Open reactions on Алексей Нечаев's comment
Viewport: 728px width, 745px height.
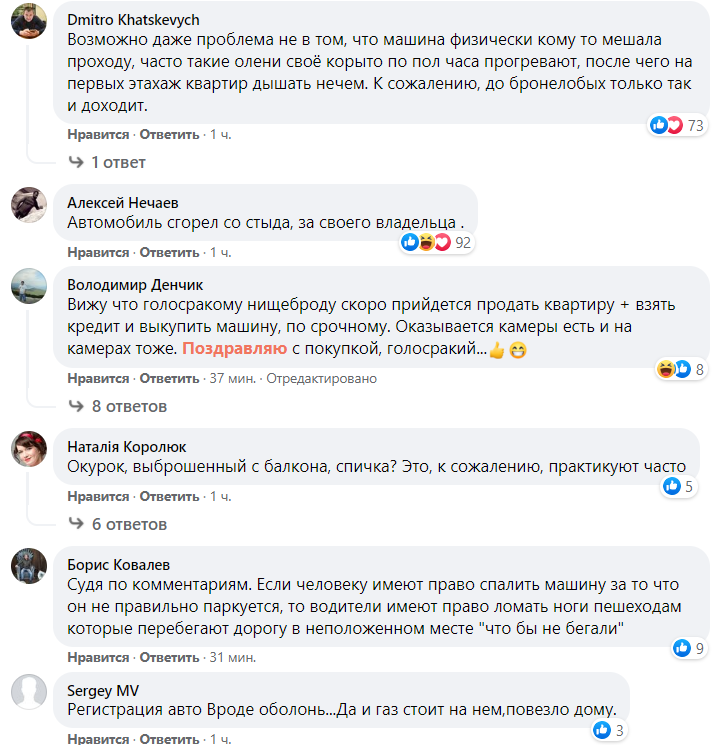point(425,242)
